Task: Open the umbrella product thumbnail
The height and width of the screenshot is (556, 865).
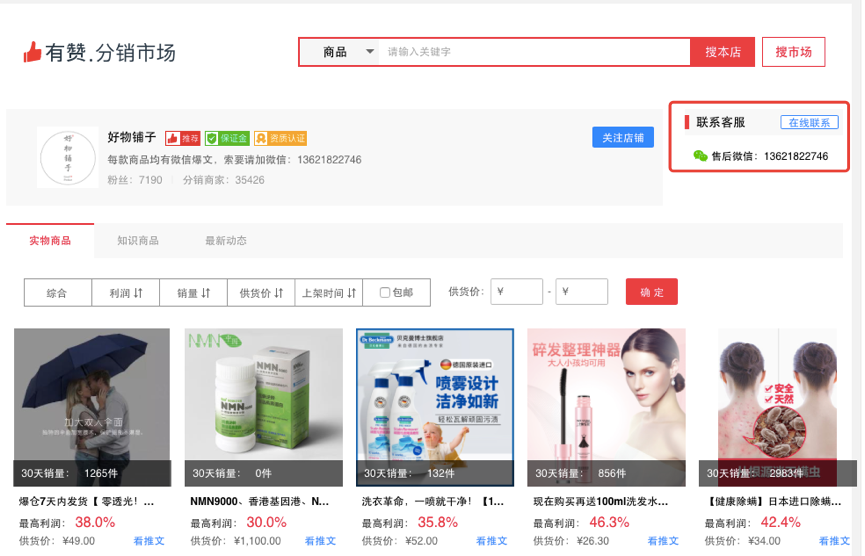Action: coord(92,408)
